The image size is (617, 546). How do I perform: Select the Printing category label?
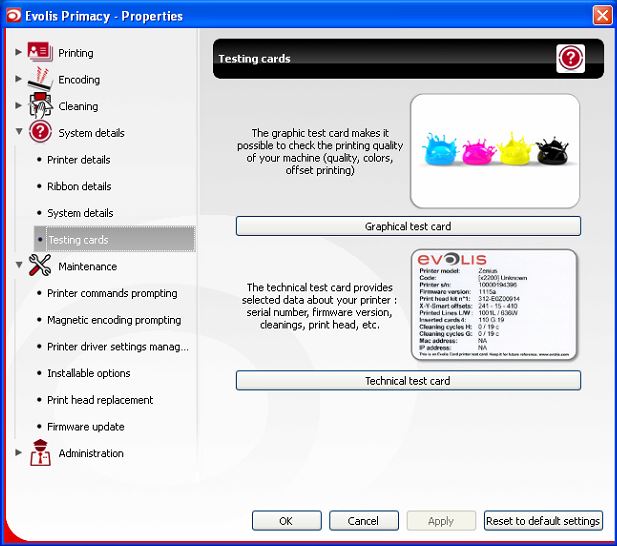click(x=76, y=53)
